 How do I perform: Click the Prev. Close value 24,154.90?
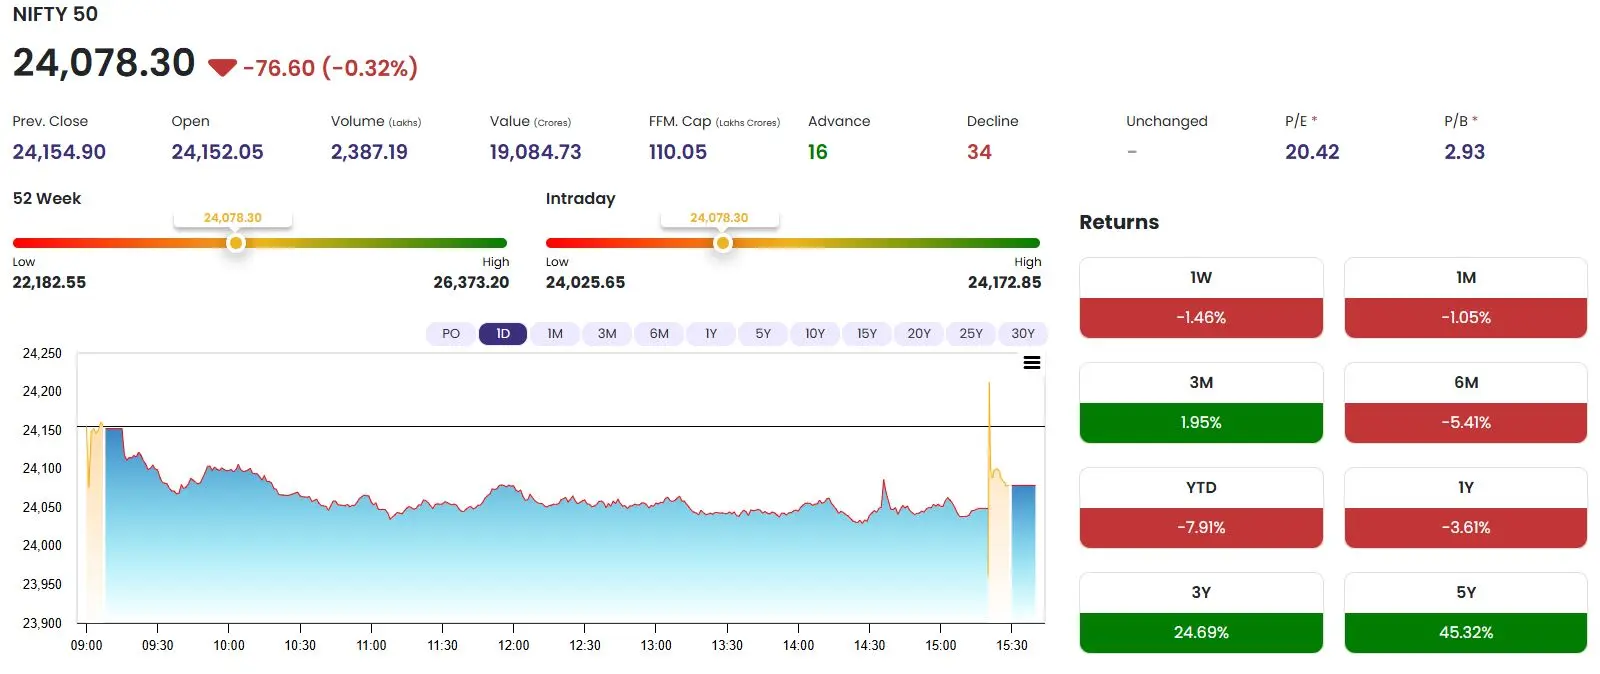click(59, 152)
